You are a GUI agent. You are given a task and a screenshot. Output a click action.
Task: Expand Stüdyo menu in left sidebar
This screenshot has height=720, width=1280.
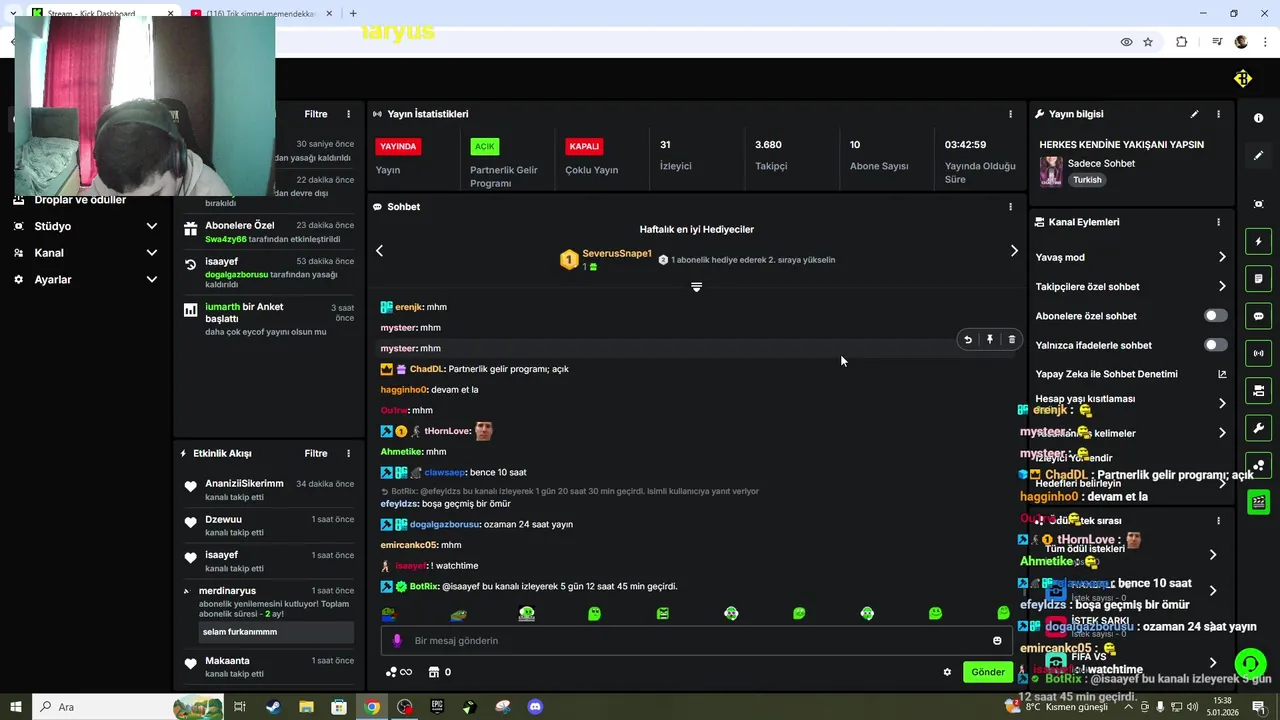(x=152, y=226)
